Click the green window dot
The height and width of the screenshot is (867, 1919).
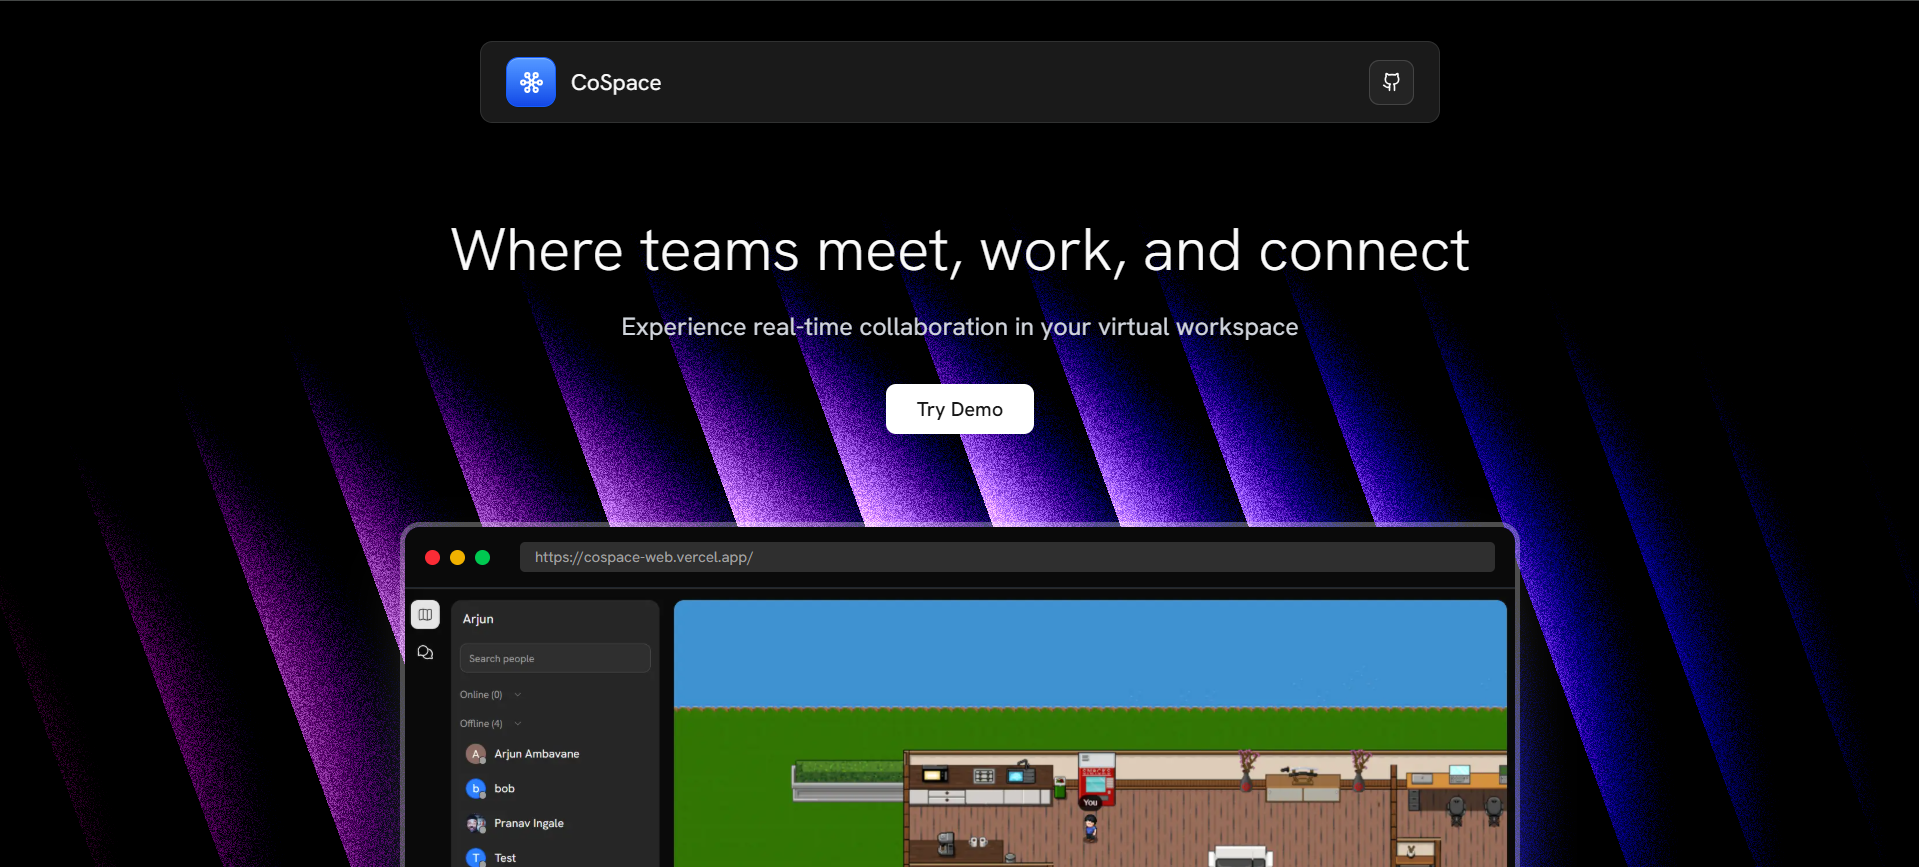click(x=483, y=558)
